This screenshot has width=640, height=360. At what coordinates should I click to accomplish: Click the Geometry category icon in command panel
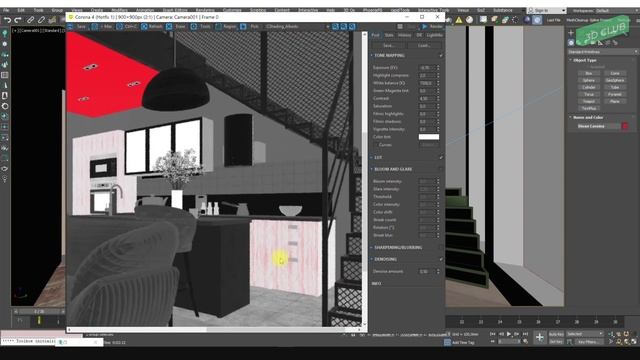pos(571,42)
